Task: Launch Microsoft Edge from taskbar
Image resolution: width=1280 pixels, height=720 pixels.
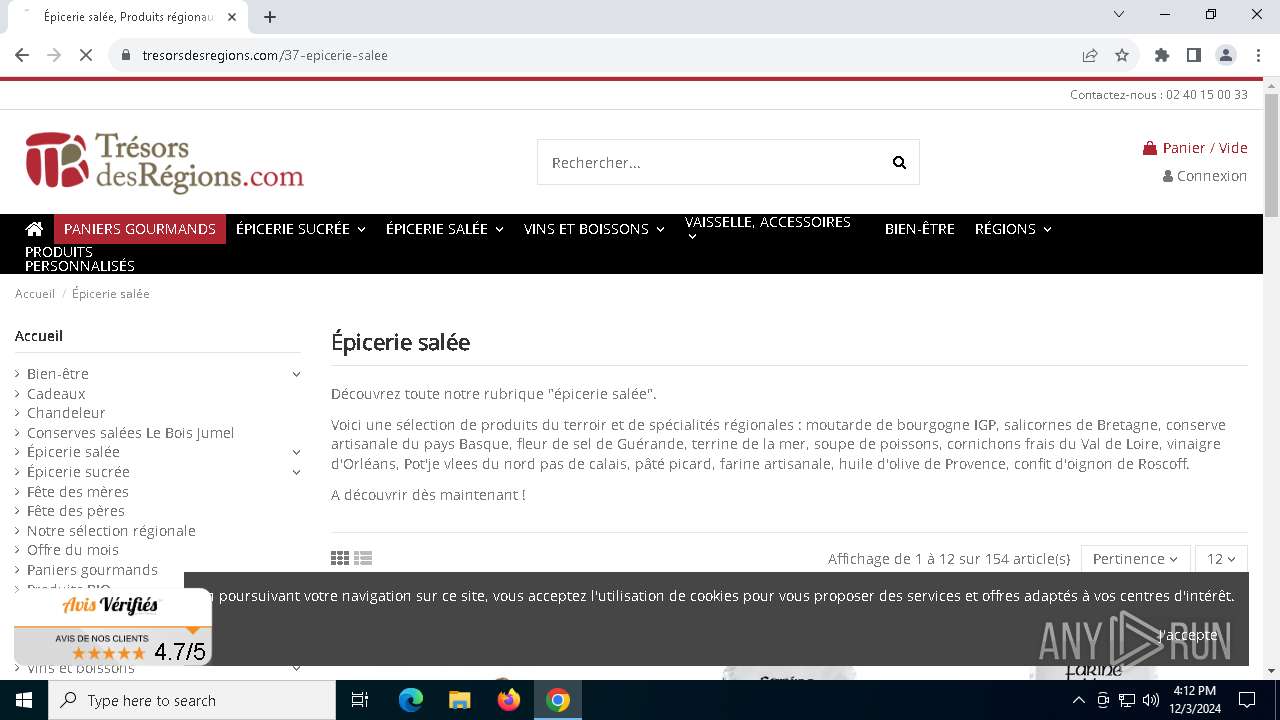Action: (411, 700)
